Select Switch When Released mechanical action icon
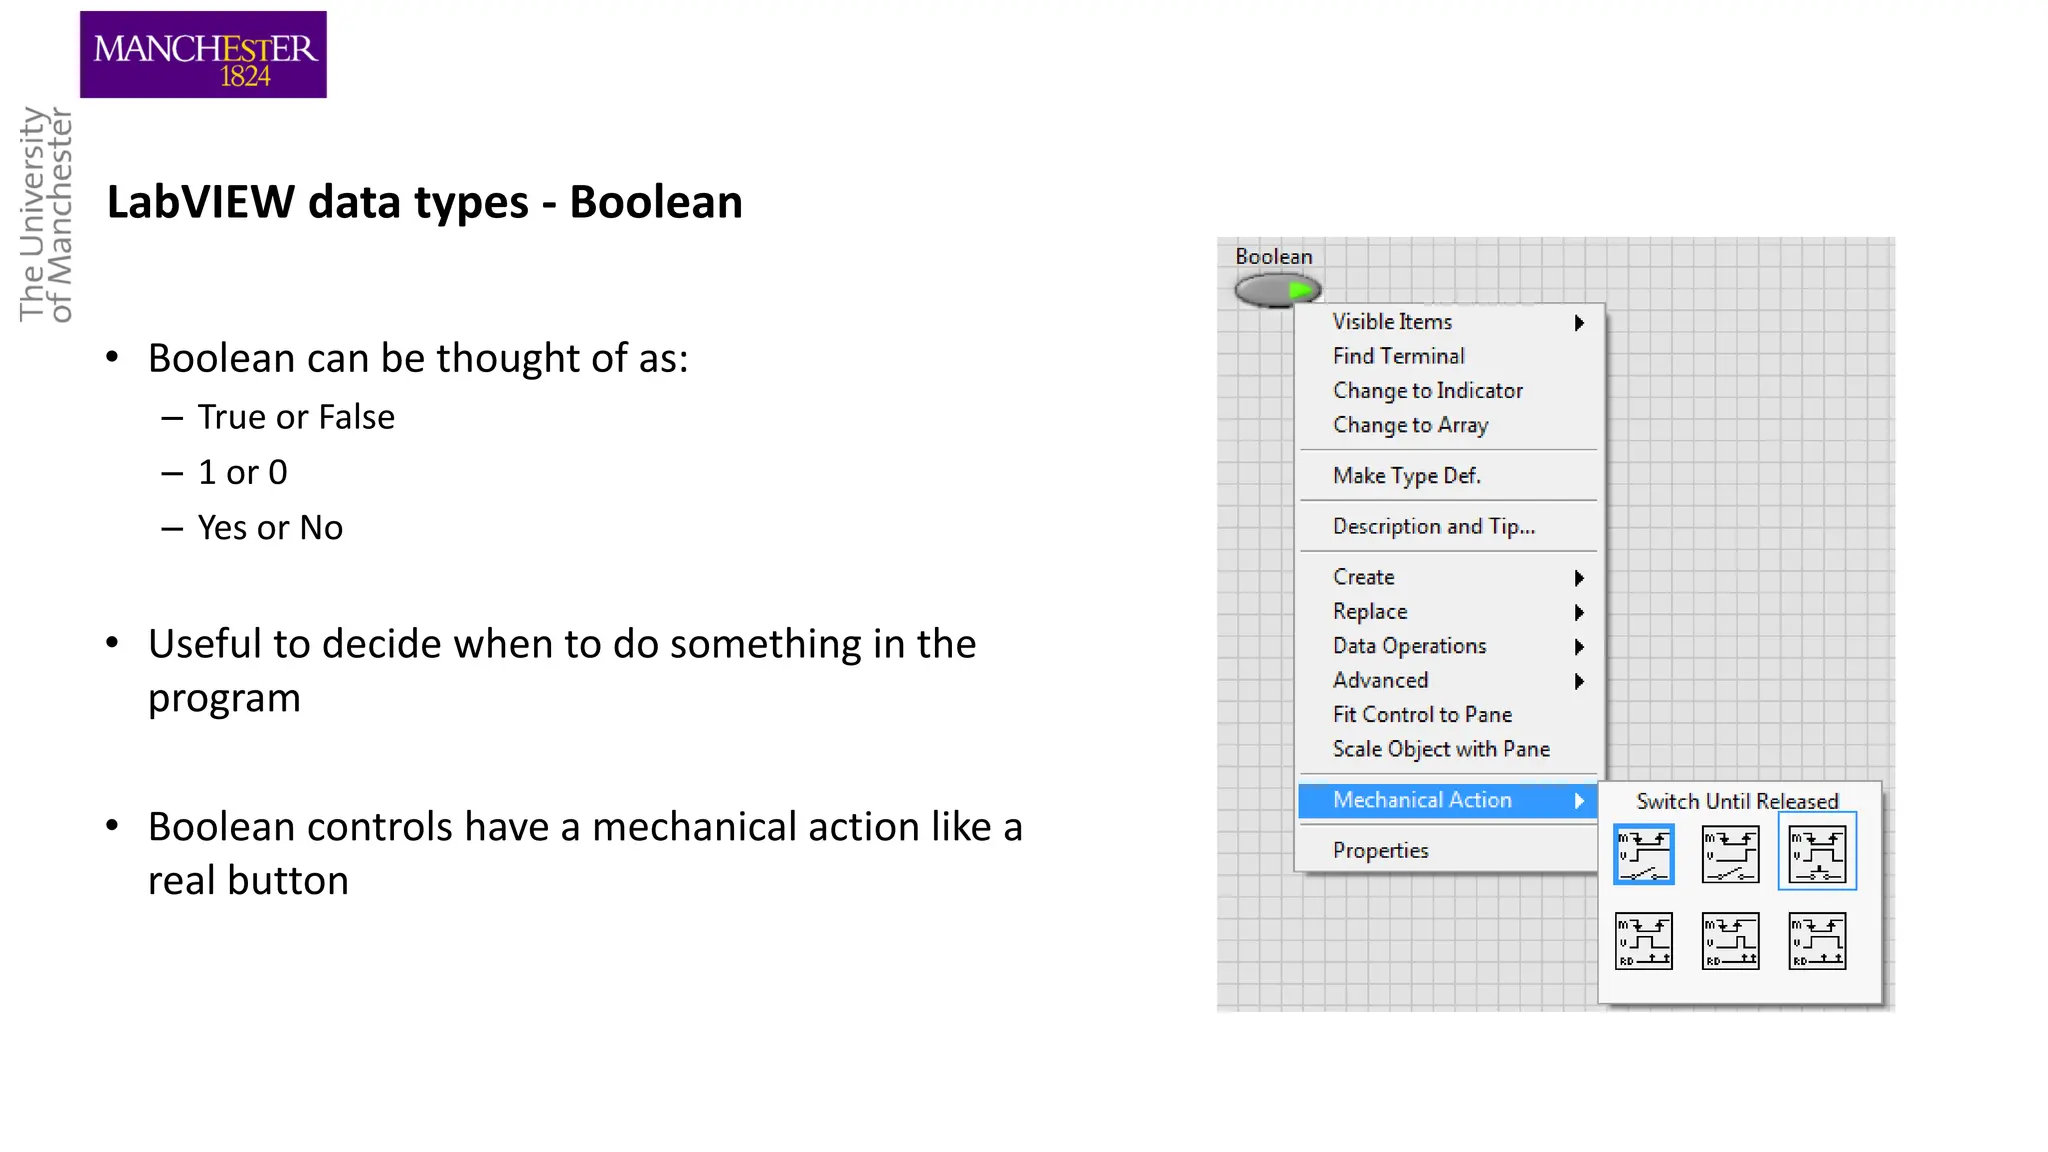The width and height of the screenshot is (2048, 1152). (x=1730, y=854)
